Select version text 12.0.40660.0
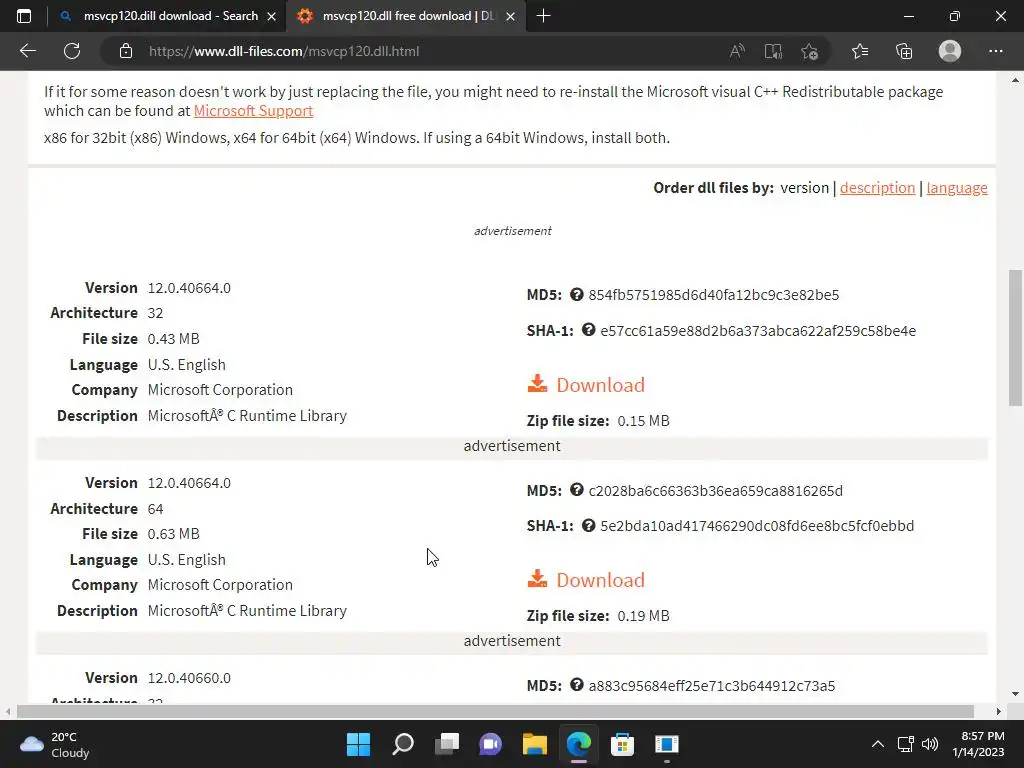This screenshot has width=1024, height=768. pos(189,678)
